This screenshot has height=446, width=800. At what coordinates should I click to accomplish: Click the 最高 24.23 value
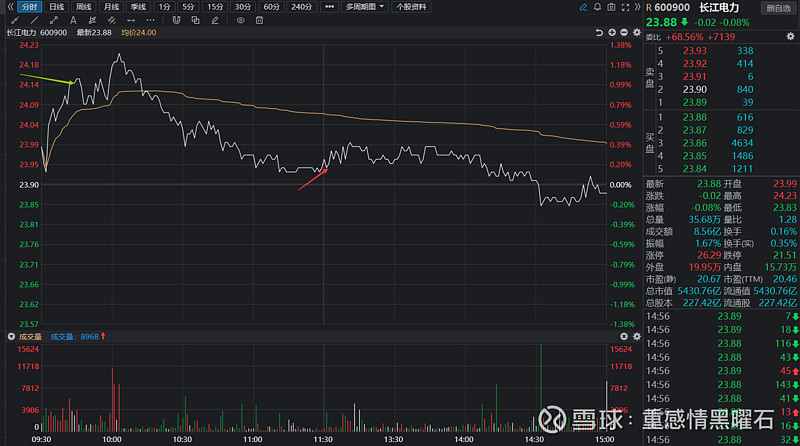(784, 196)
